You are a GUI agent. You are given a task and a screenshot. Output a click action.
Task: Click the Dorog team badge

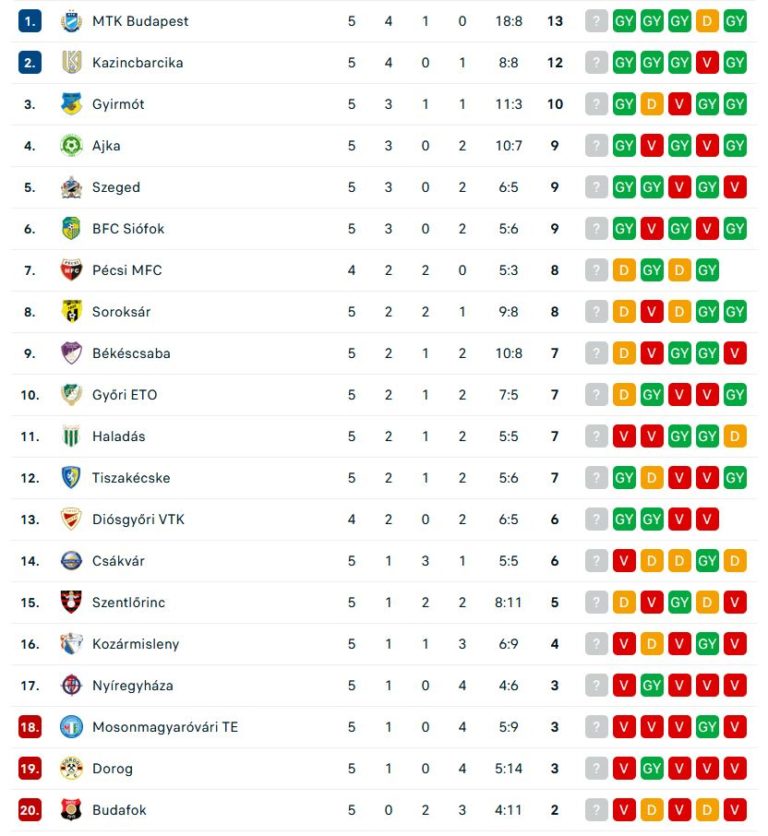[71, 769]
